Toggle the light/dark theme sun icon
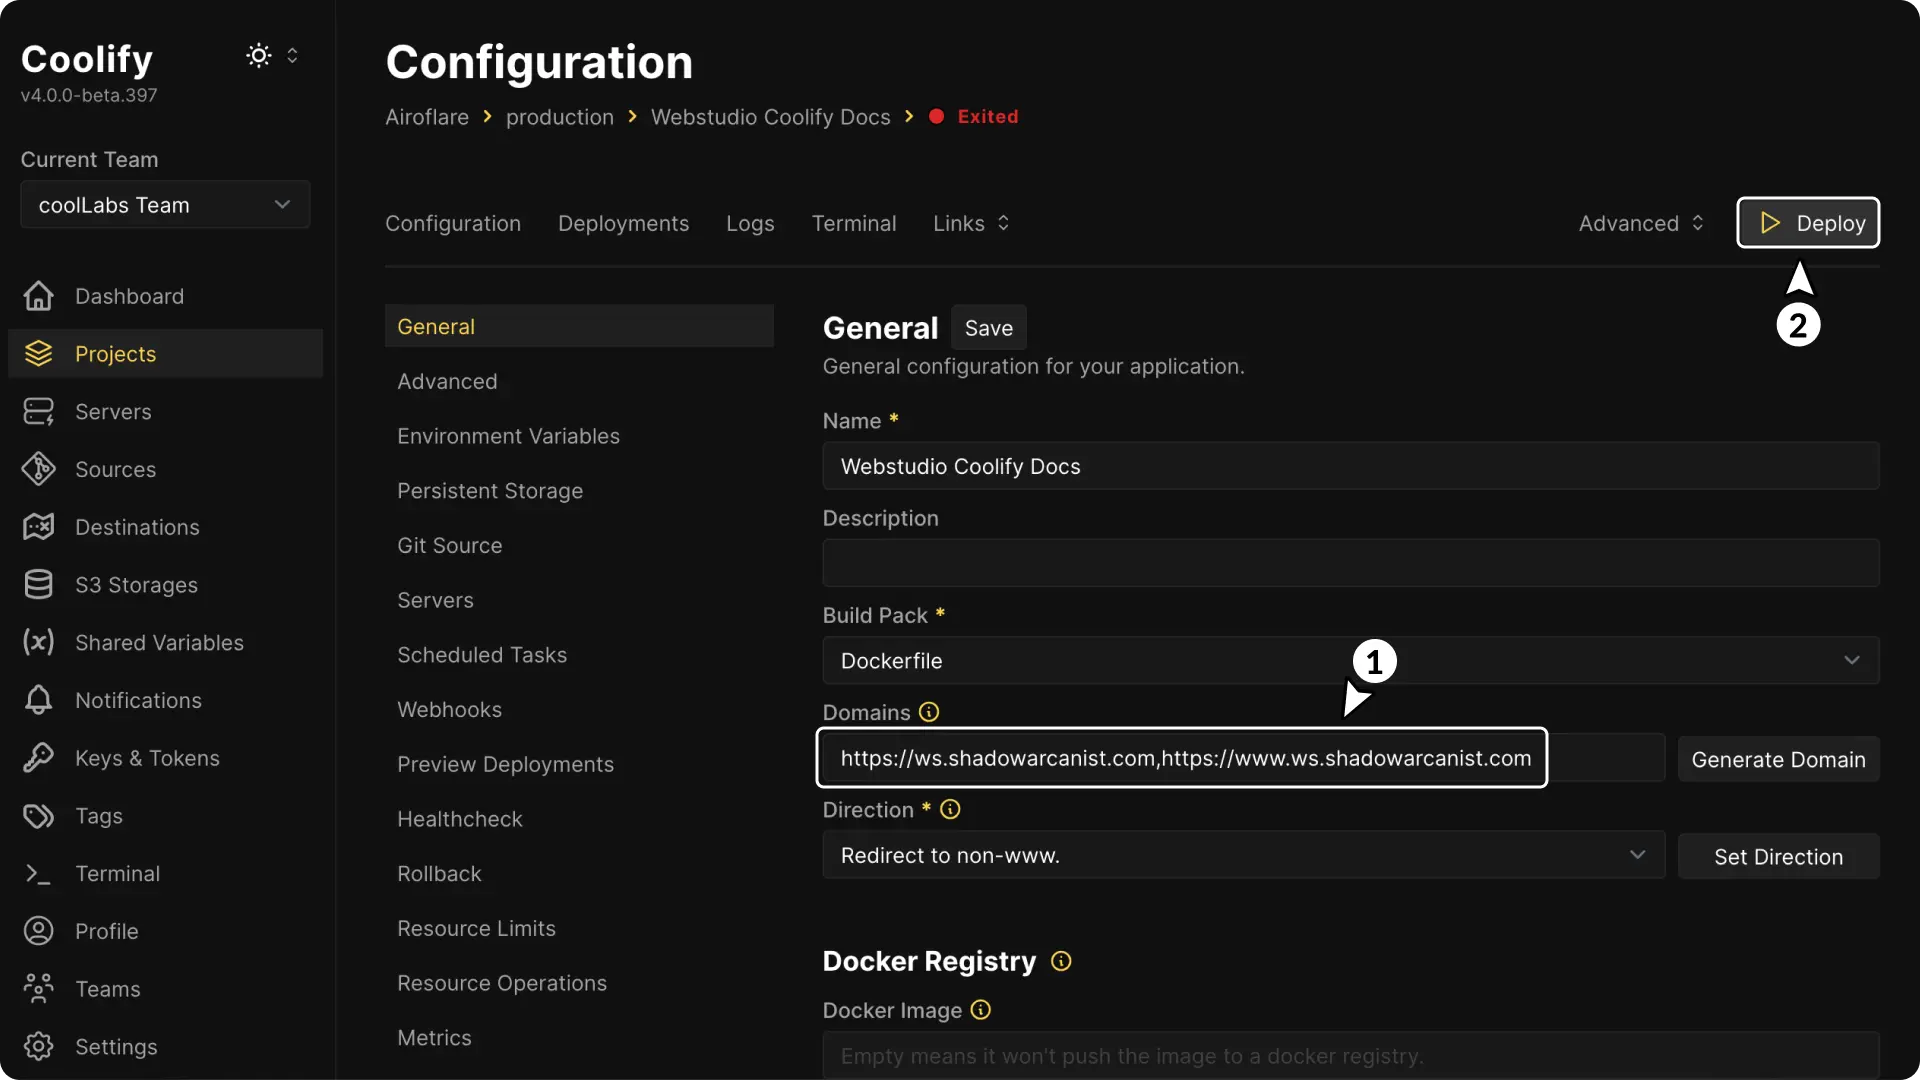Viewport: 1920px width, 1080px height. (259, 56)
